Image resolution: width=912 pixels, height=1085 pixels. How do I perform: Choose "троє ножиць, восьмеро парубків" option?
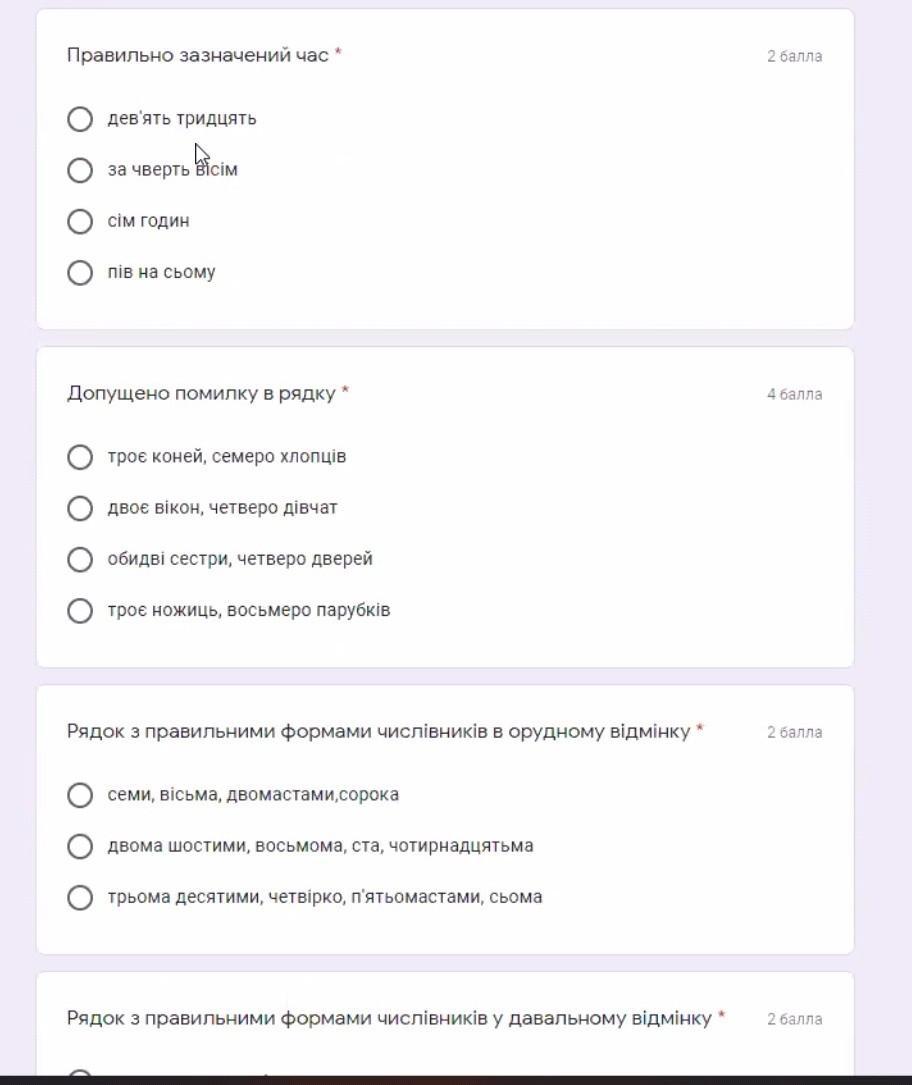coord(80,610)
